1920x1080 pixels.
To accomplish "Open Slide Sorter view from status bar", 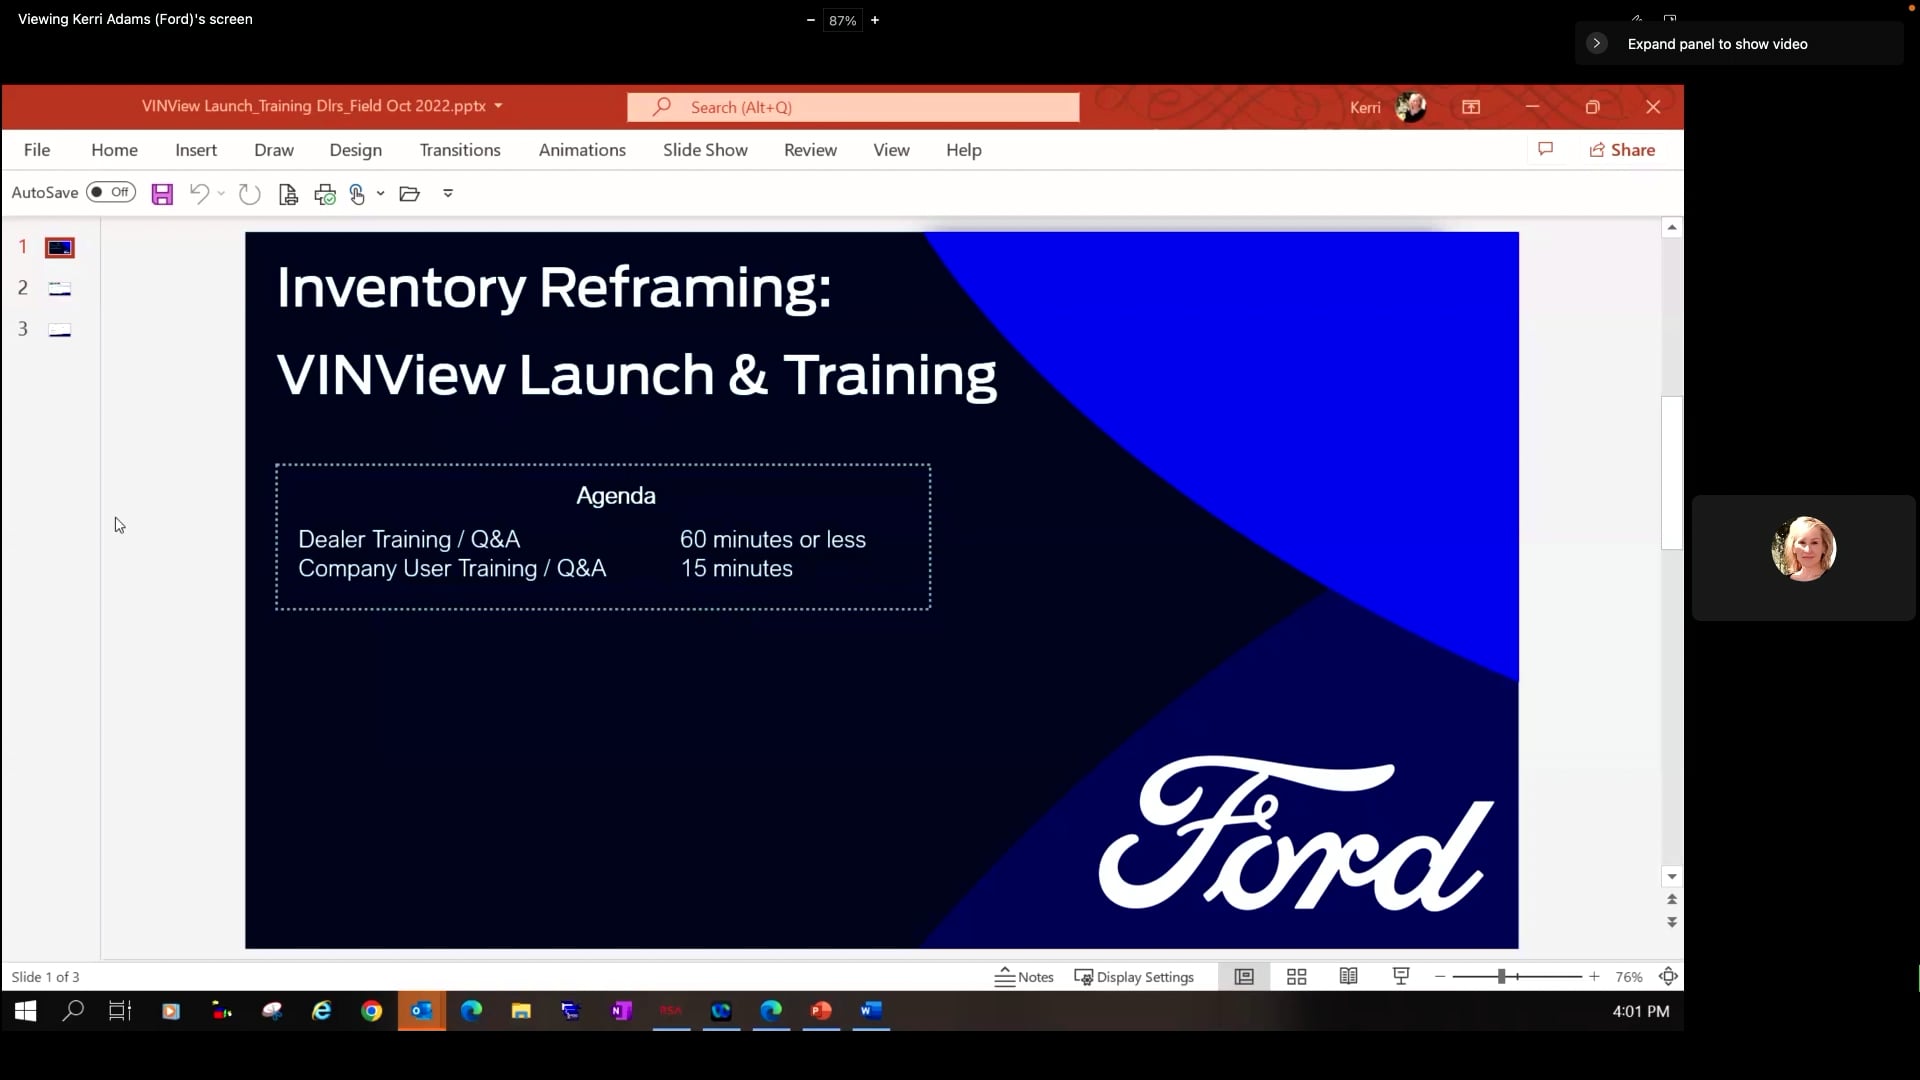I will [1296, 977].
